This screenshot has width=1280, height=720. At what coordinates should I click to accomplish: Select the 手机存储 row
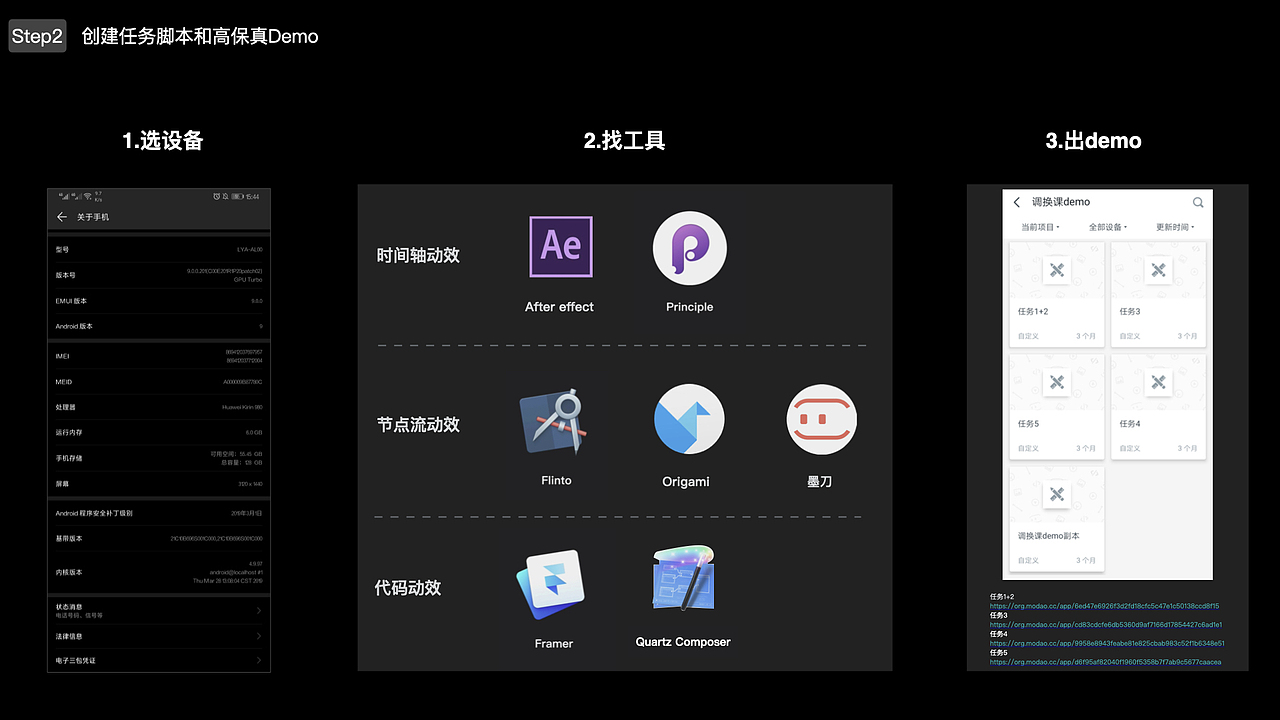[x=159, y=458]
